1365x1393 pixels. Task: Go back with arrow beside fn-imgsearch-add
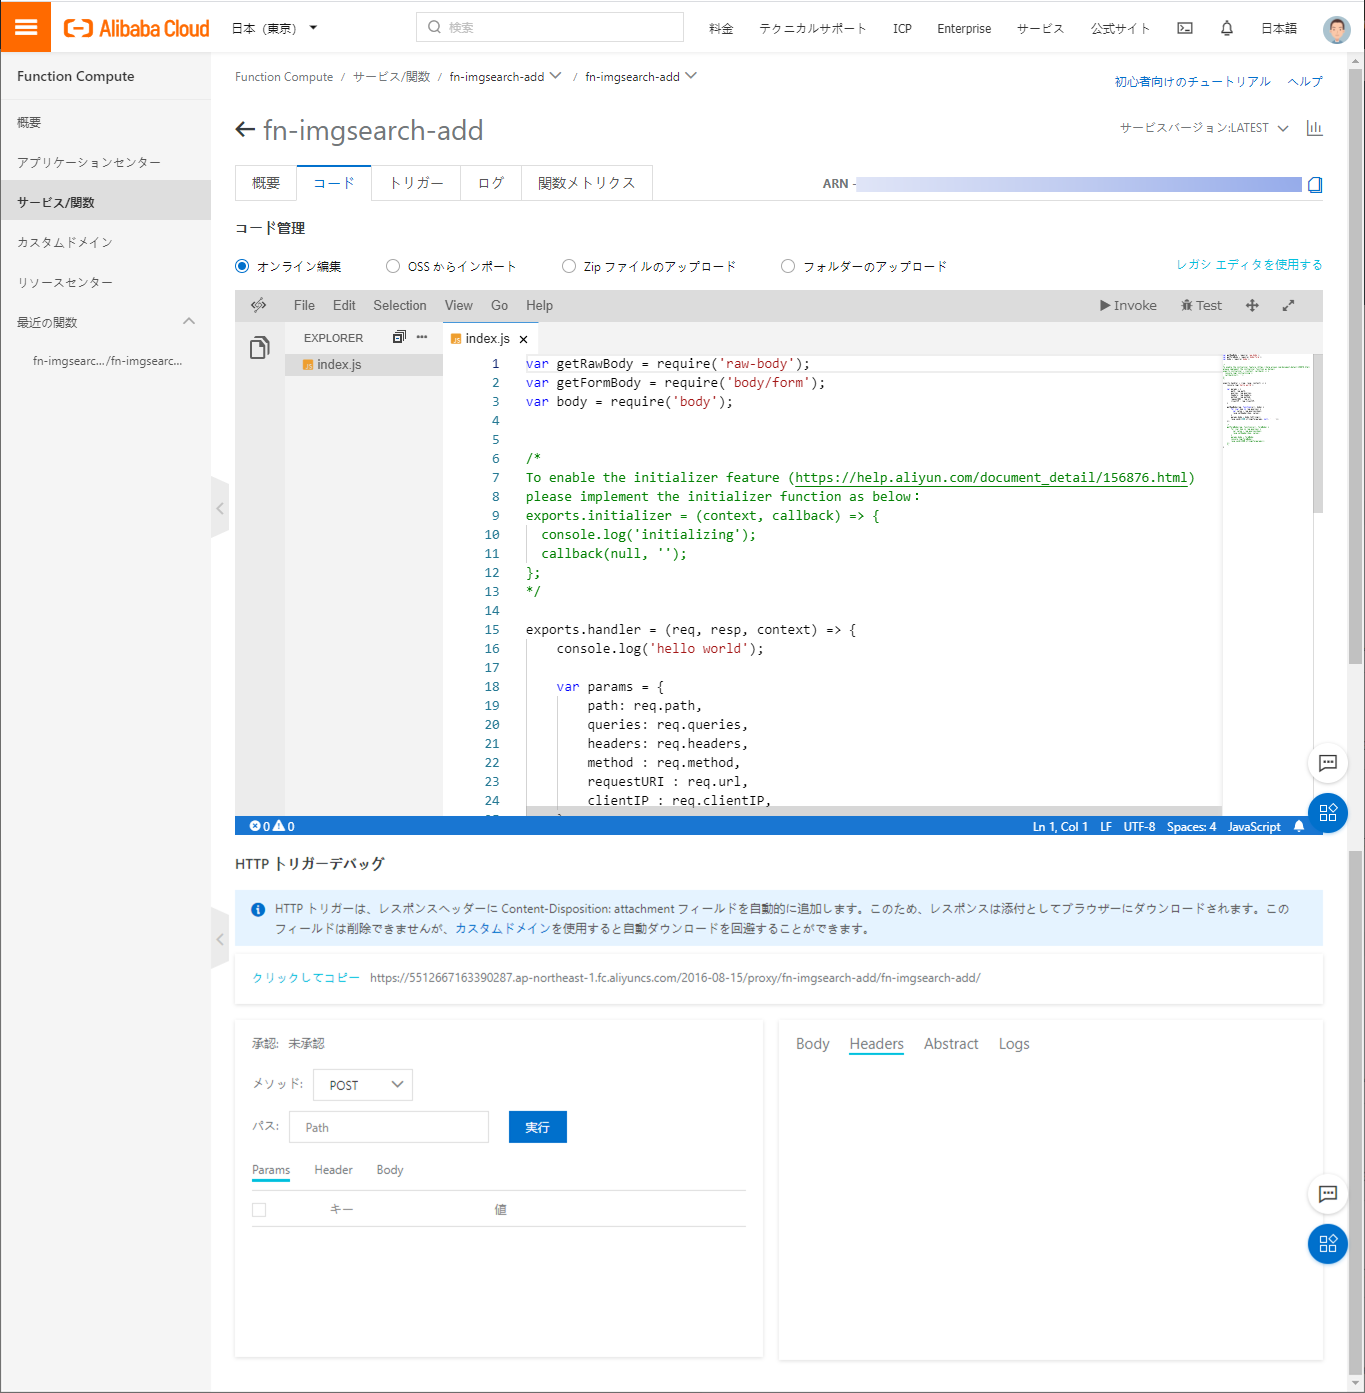[x=245, y=130]
